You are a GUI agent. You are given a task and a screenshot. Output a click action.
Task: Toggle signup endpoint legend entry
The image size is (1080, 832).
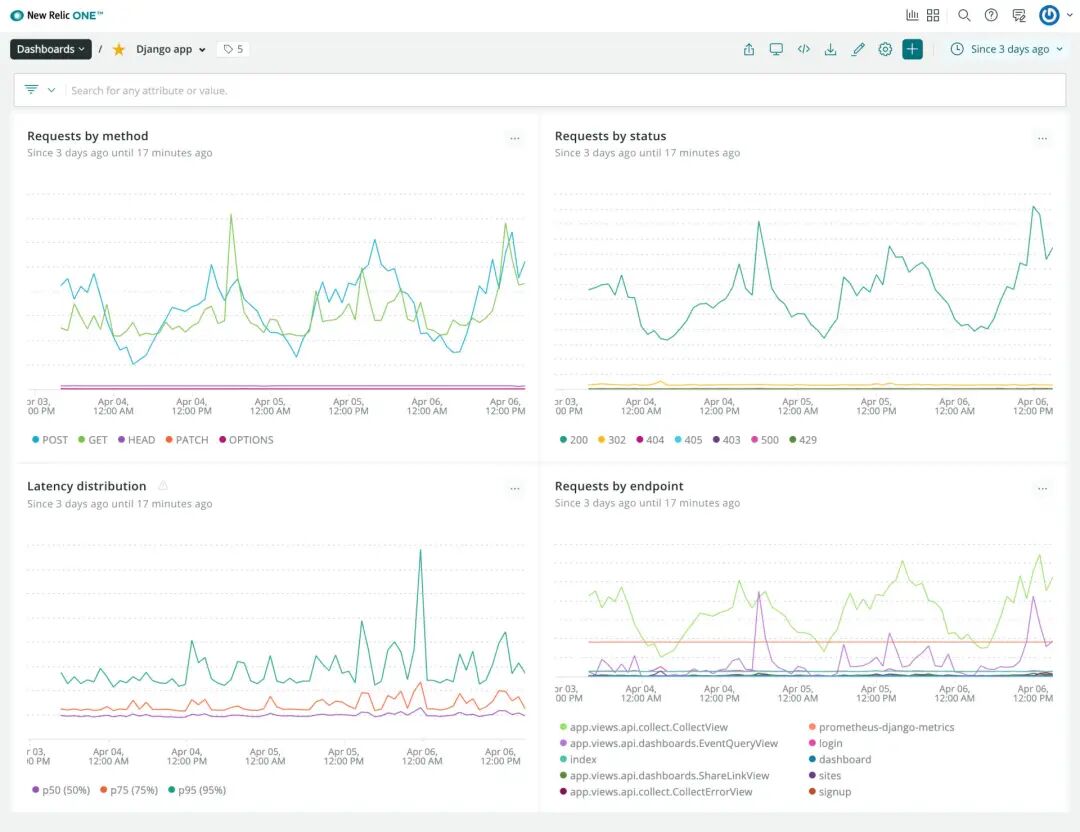(x=829, y=791)
